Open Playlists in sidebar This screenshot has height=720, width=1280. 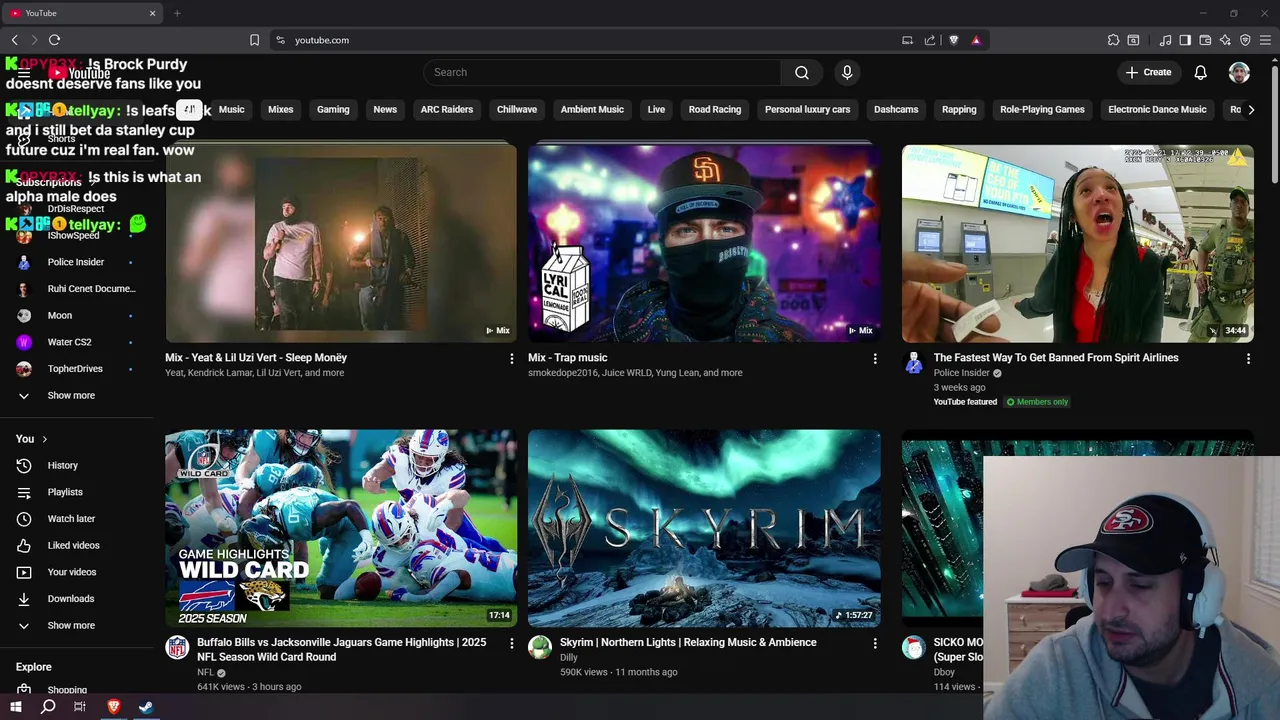(x=76, y=492)
